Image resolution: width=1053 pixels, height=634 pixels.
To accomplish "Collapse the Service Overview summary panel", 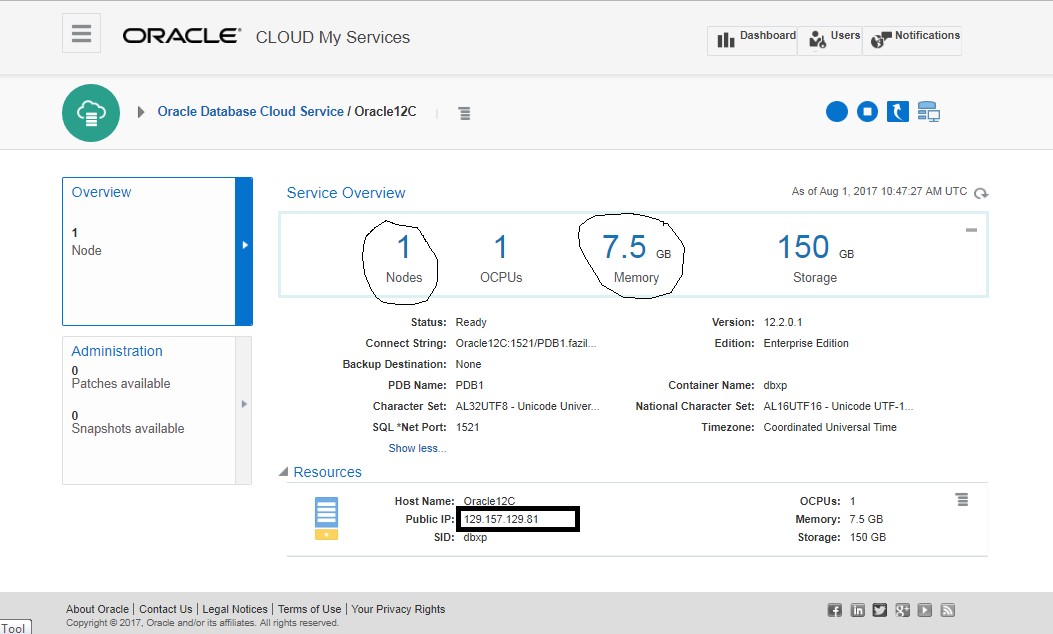I will tap(970, 230).
